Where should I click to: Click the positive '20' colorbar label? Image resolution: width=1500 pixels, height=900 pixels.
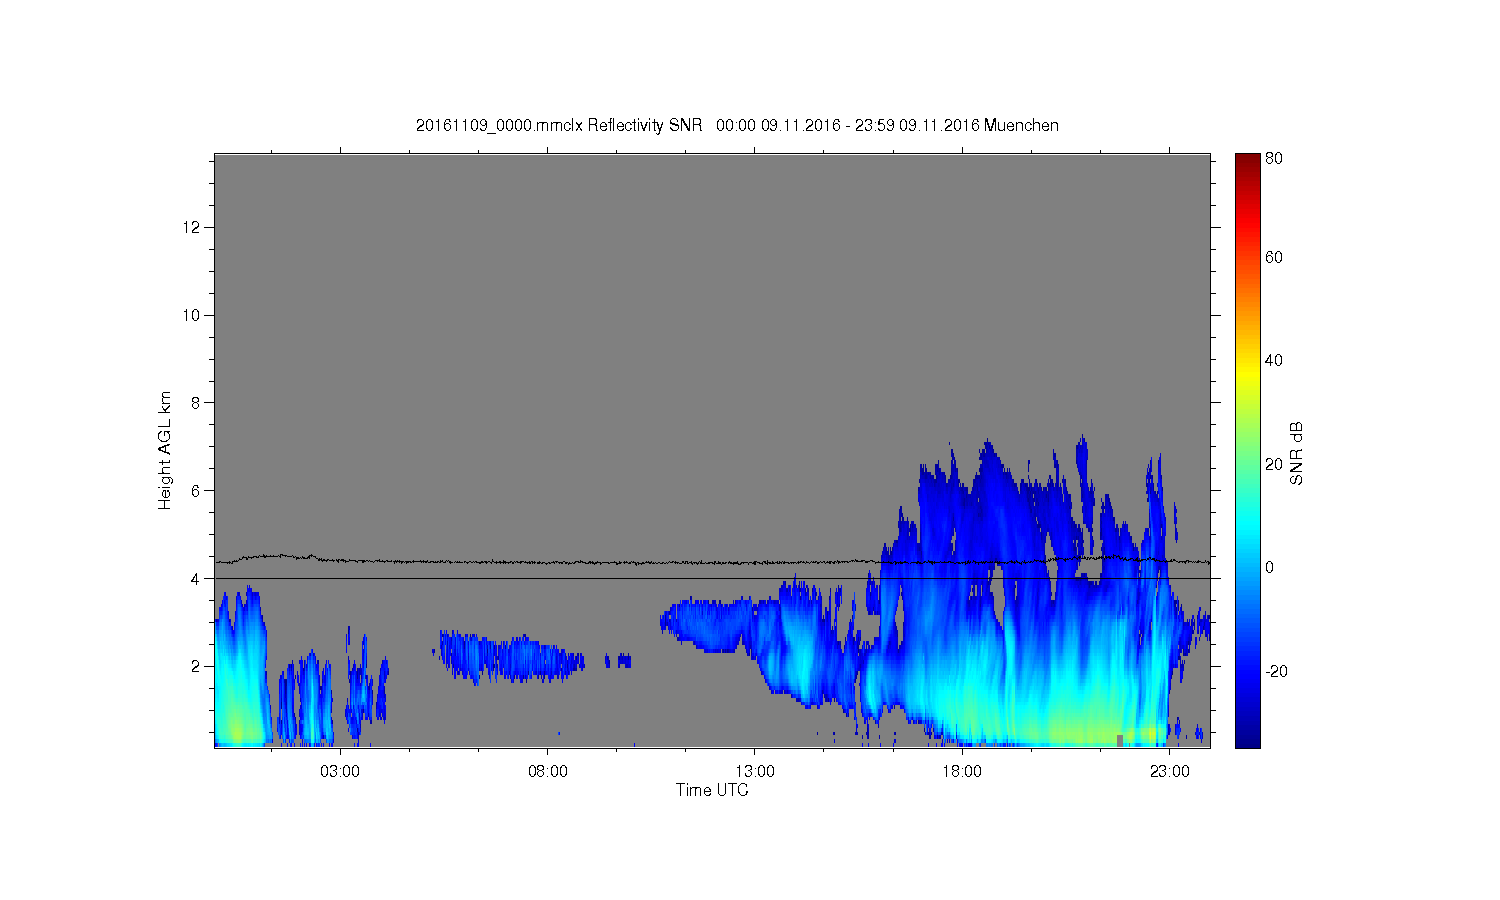[1274, 464]
